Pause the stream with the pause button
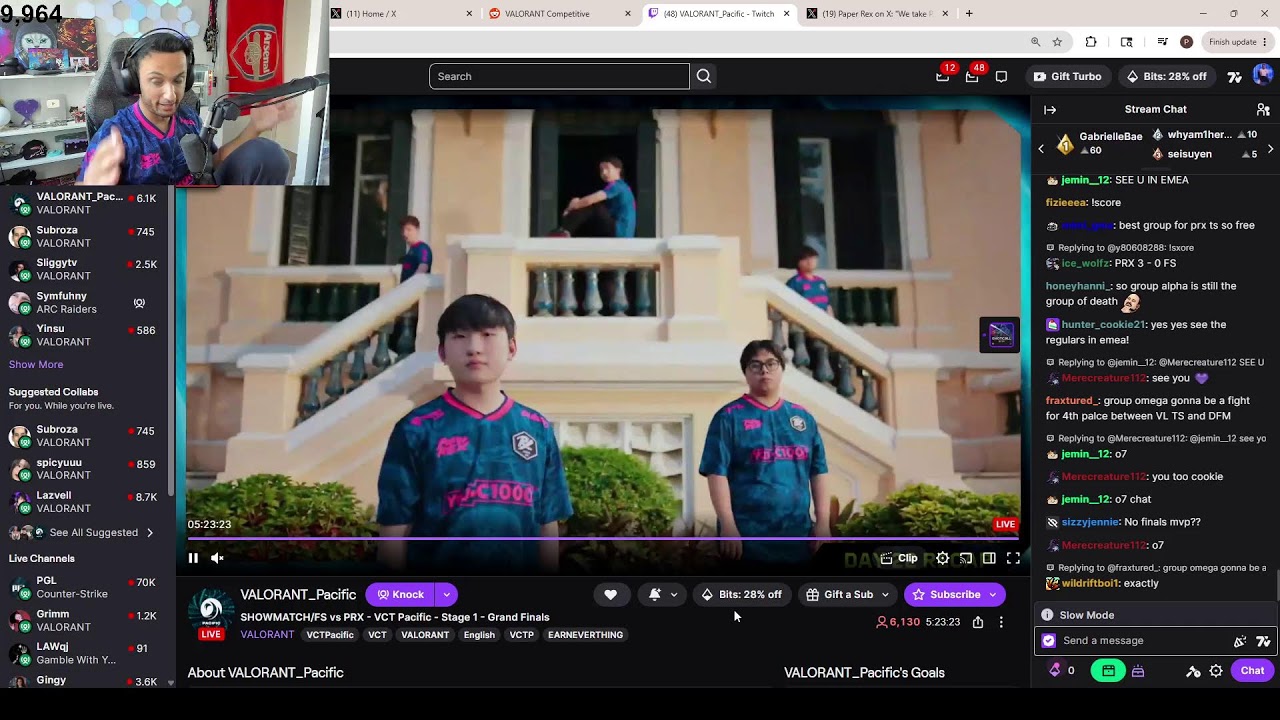 [x=193, y=558]
